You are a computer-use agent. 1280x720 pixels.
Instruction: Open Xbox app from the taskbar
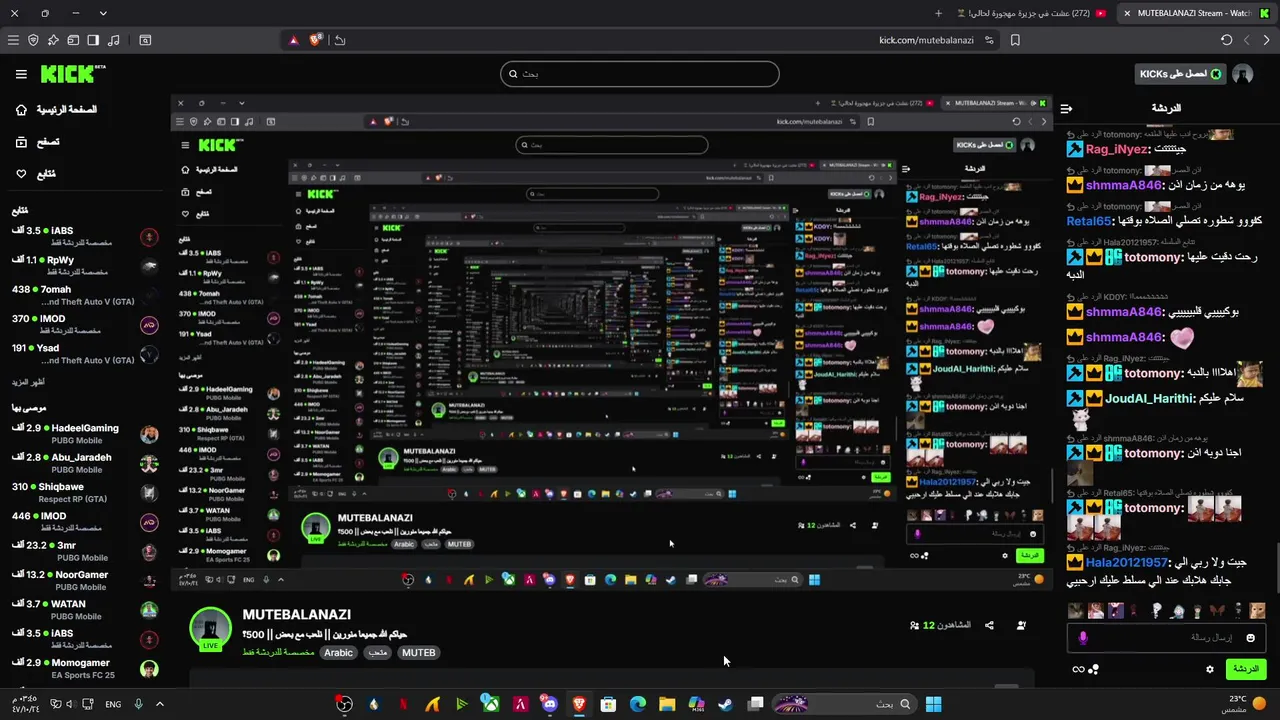(x=490, y=704)
